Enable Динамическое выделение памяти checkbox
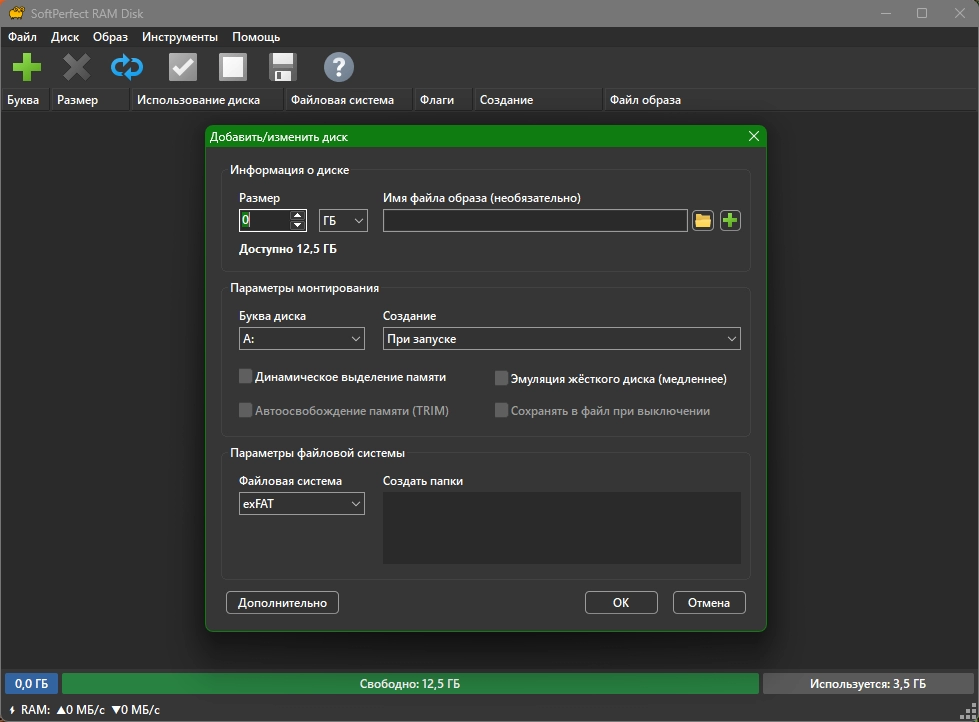The height and width of the screenshot is (722, 979). pyautogui.click(x=246, y=377)
